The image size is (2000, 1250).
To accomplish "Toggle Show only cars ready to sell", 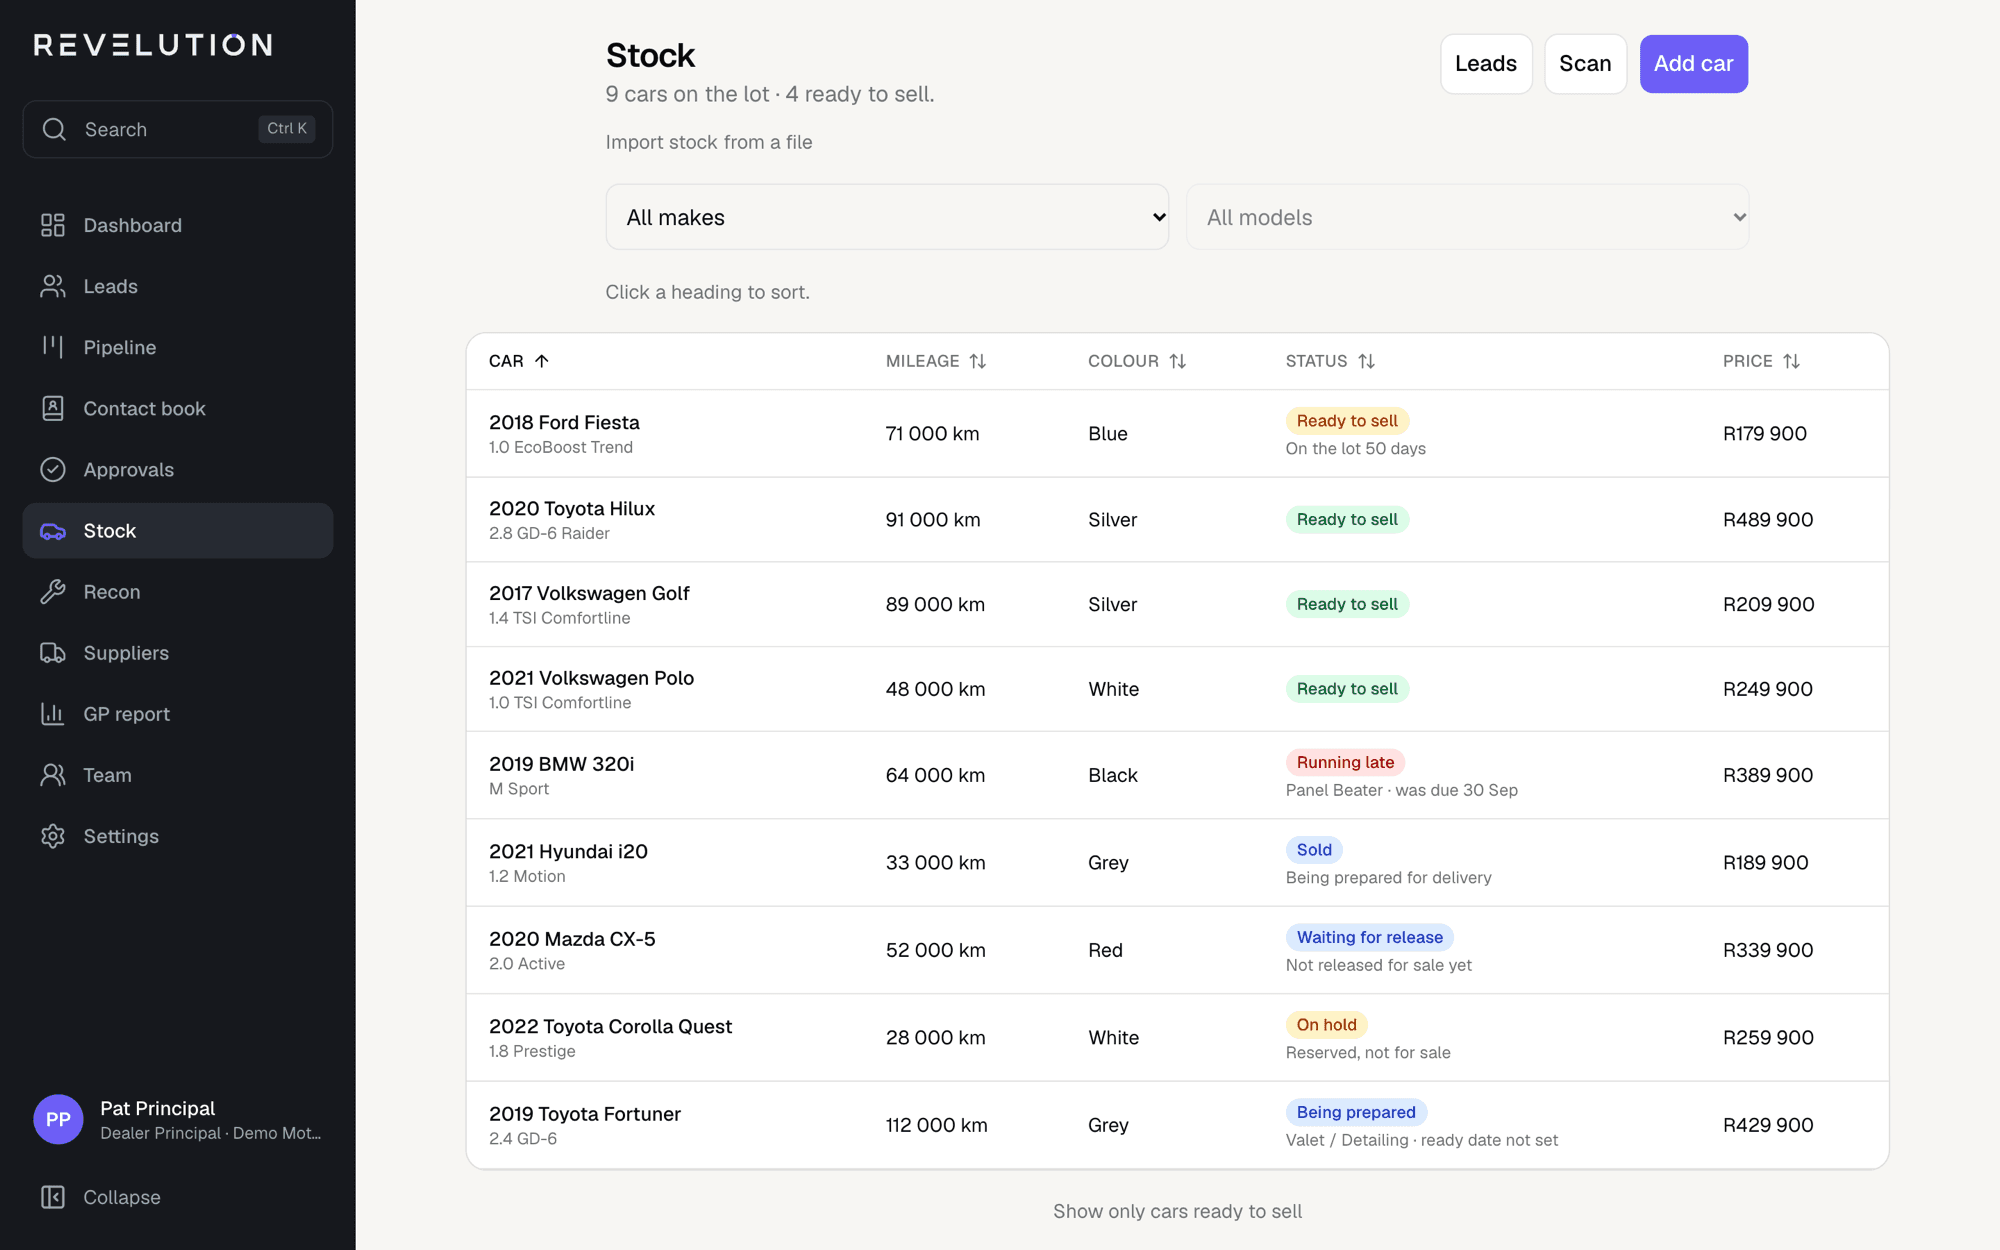I will [1177, 1211].
